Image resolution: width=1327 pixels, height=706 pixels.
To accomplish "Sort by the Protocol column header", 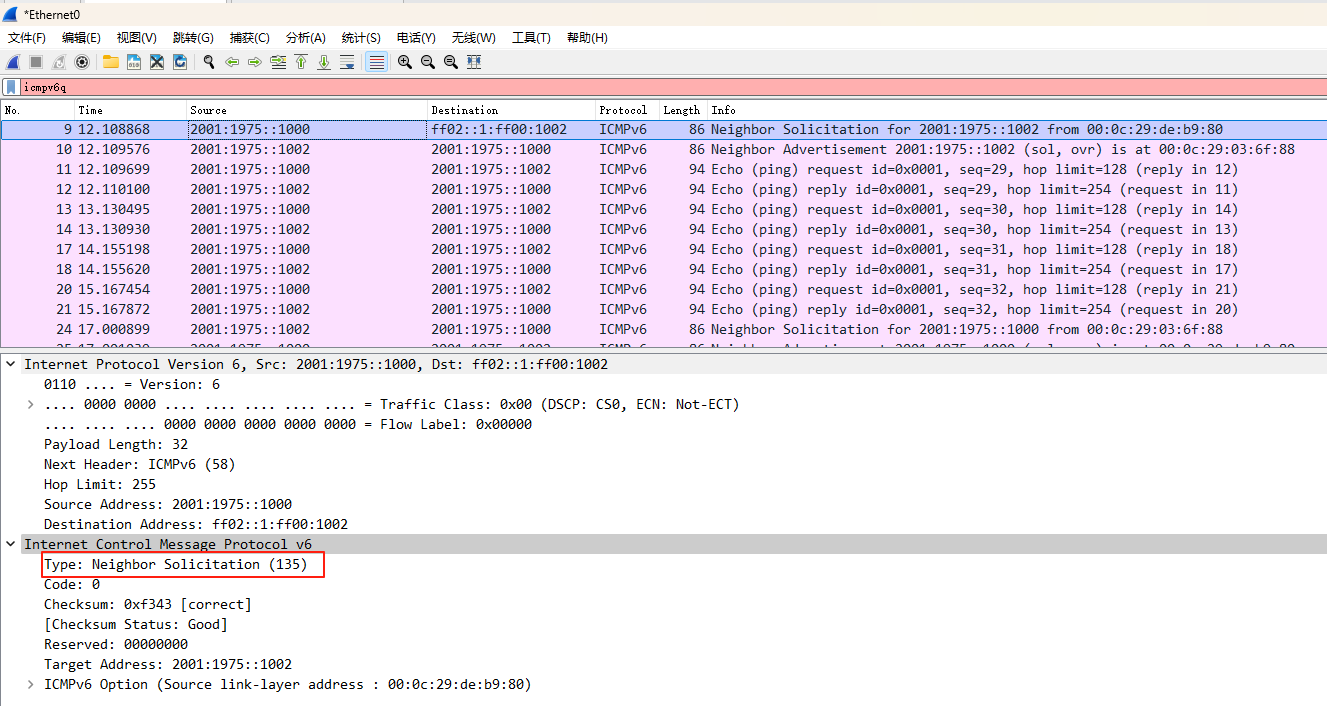I will click(627, 110).
